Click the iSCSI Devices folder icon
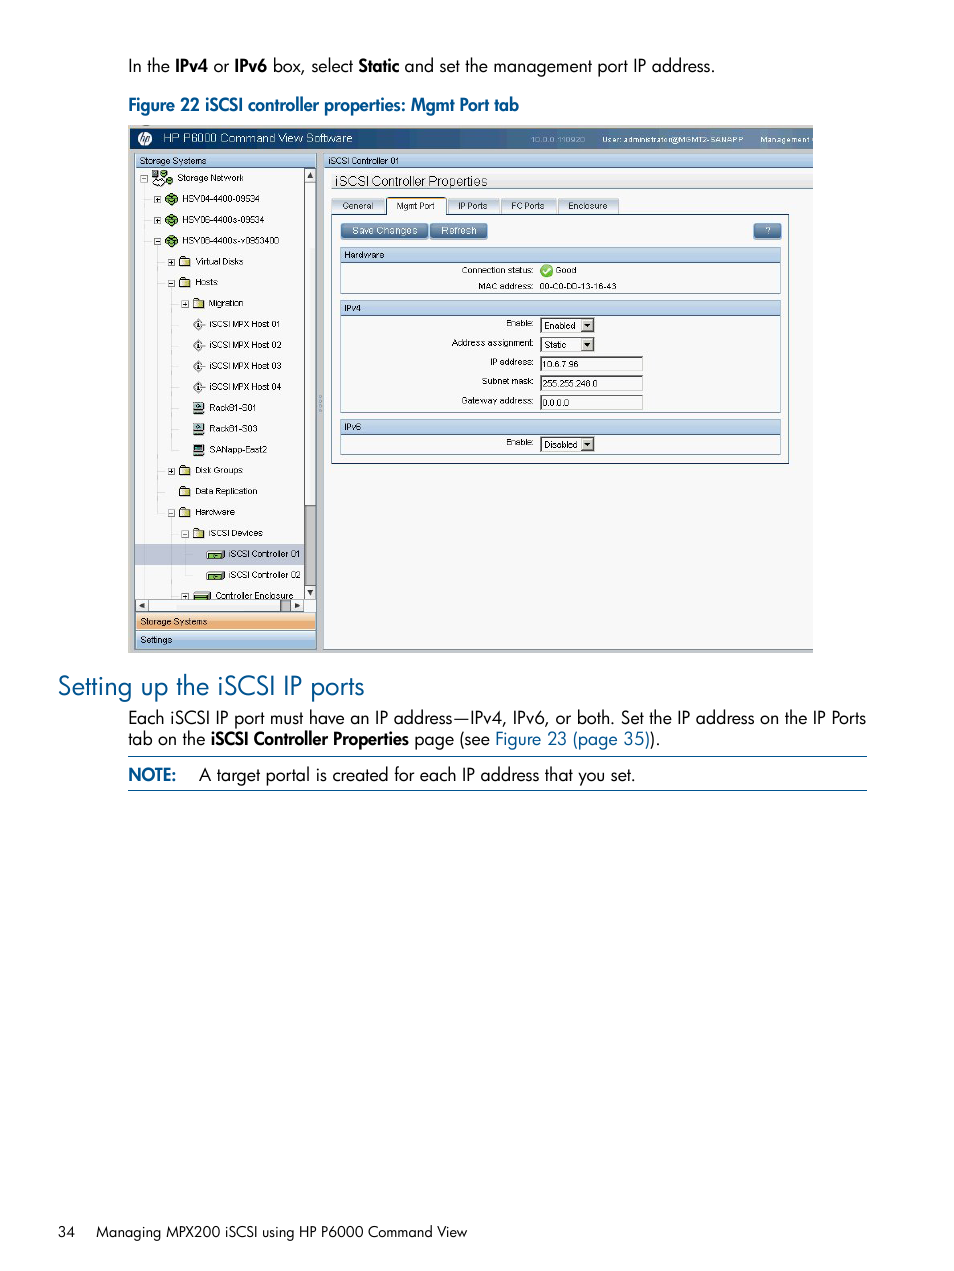The image size is (954, 1271). coord(198,534)
